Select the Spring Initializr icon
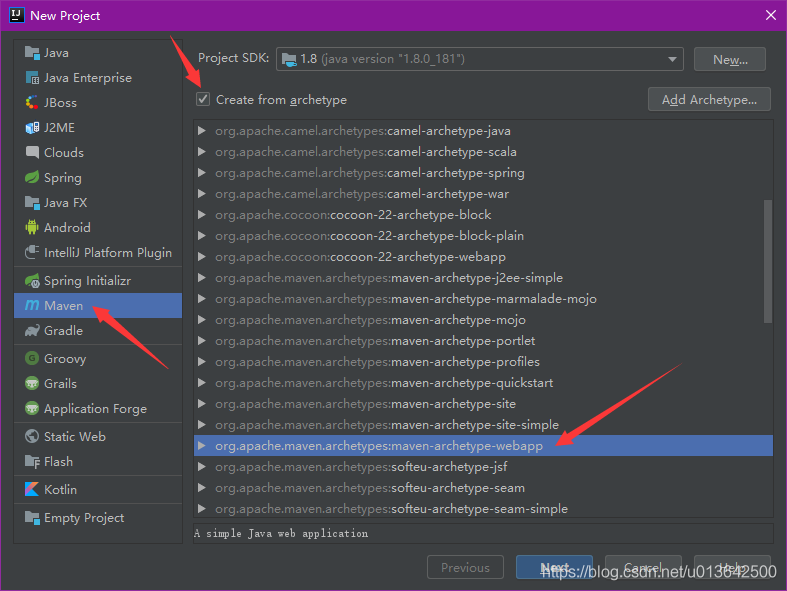 pyautogui.click(x=32, y=281)
